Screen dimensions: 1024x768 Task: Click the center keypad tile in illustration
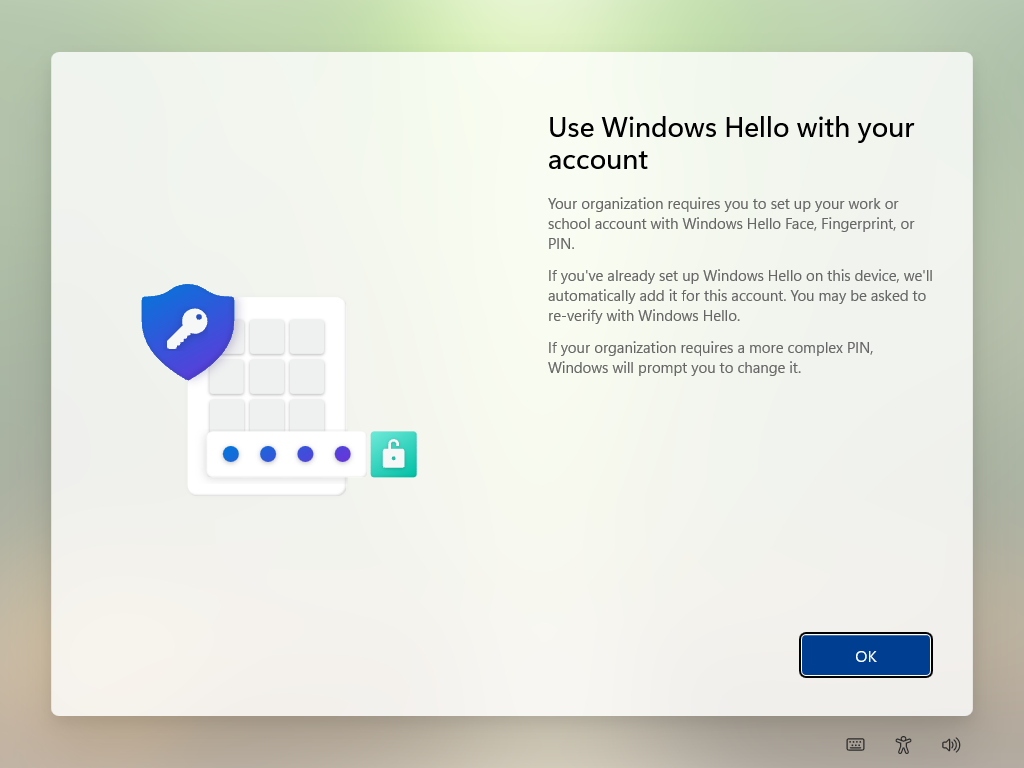(267, 376)
